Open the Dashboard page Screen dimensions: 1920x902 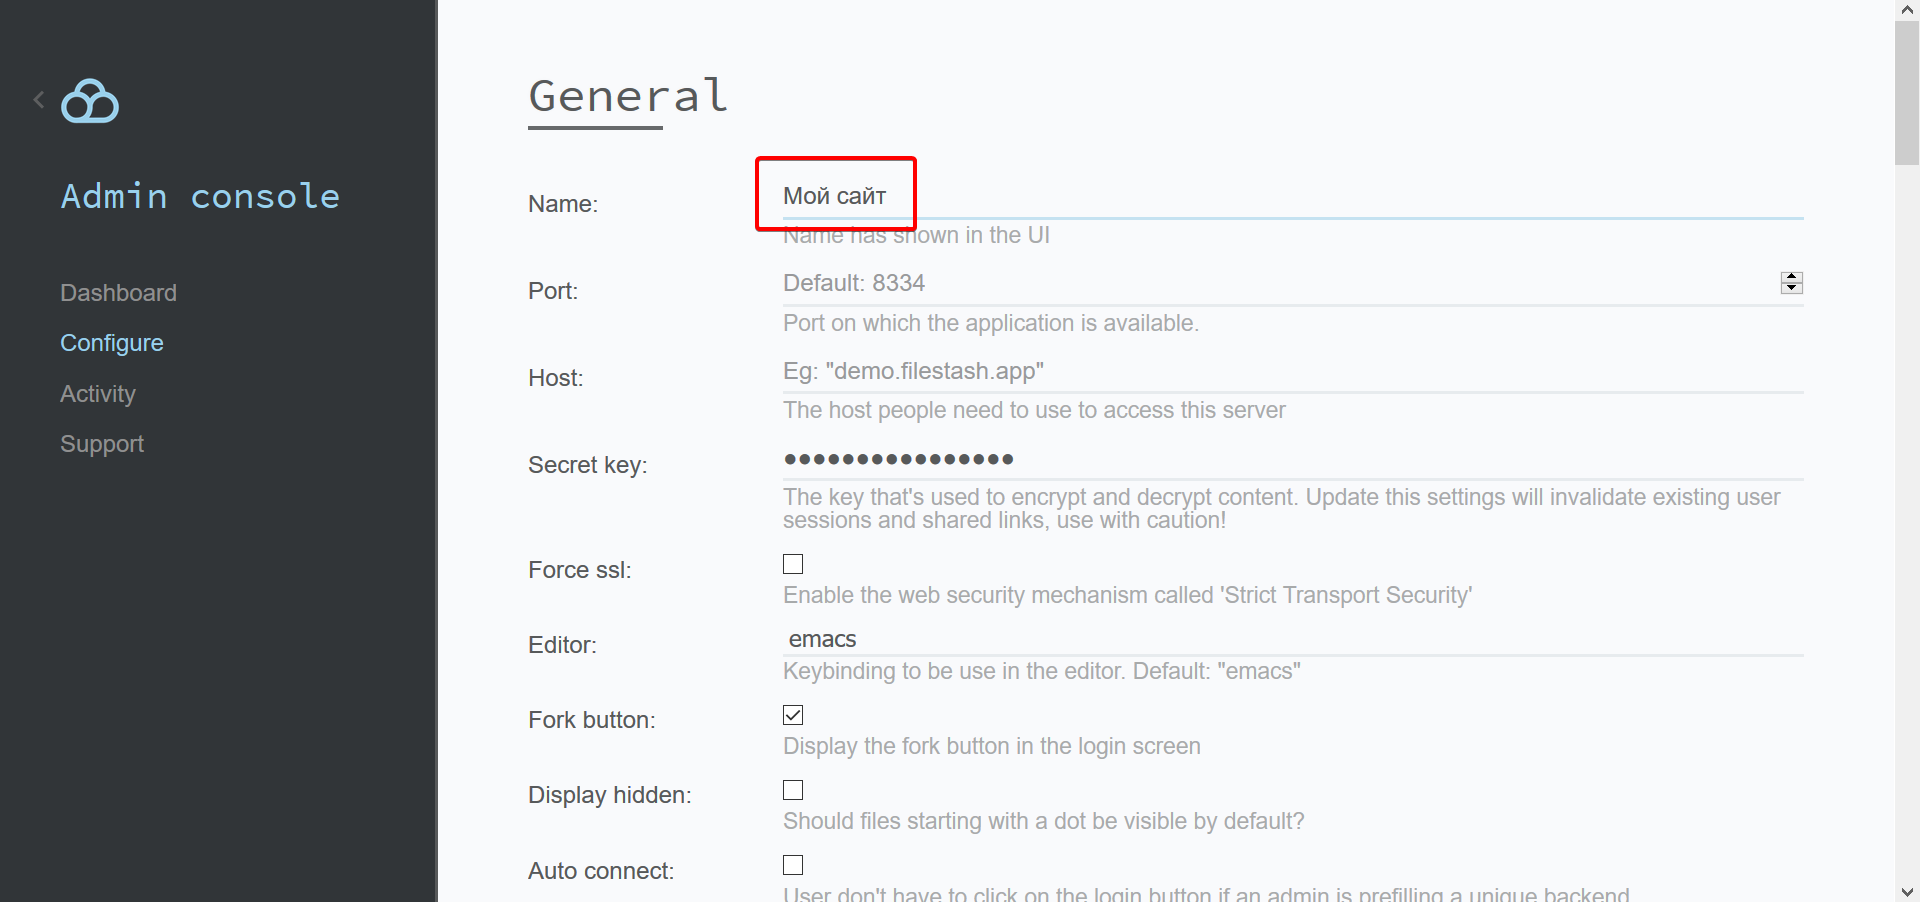(x=118, y=293)
